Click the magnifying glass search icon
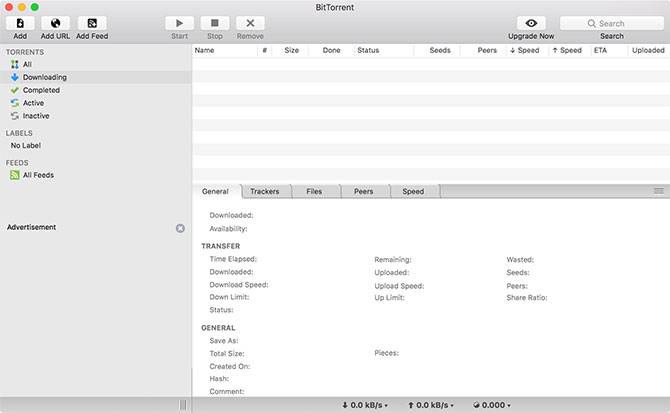The image size is (670, 413). click(x=591, y=23)
